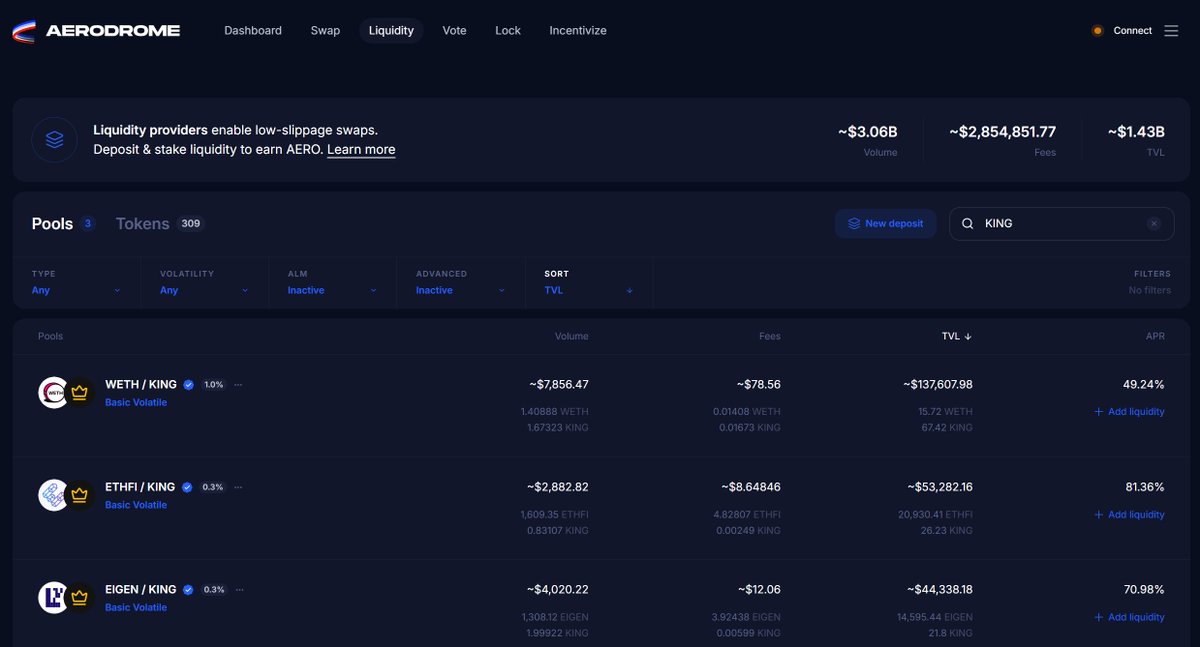Open the ETHFI / KING pool name
This screenshot has height=647, width=1200.
point(140,487)
